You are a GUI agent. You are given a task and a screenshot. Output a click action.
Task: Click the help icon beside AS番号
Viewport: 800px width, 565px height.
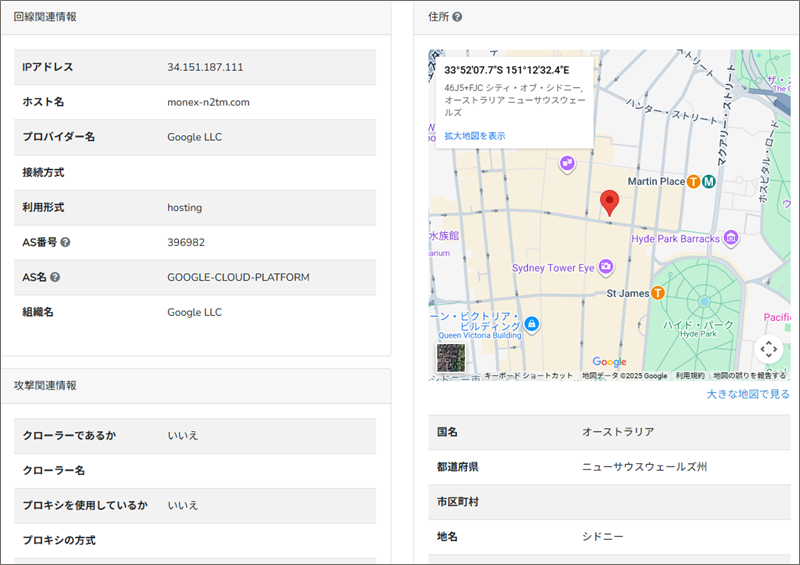click(65, 242)
